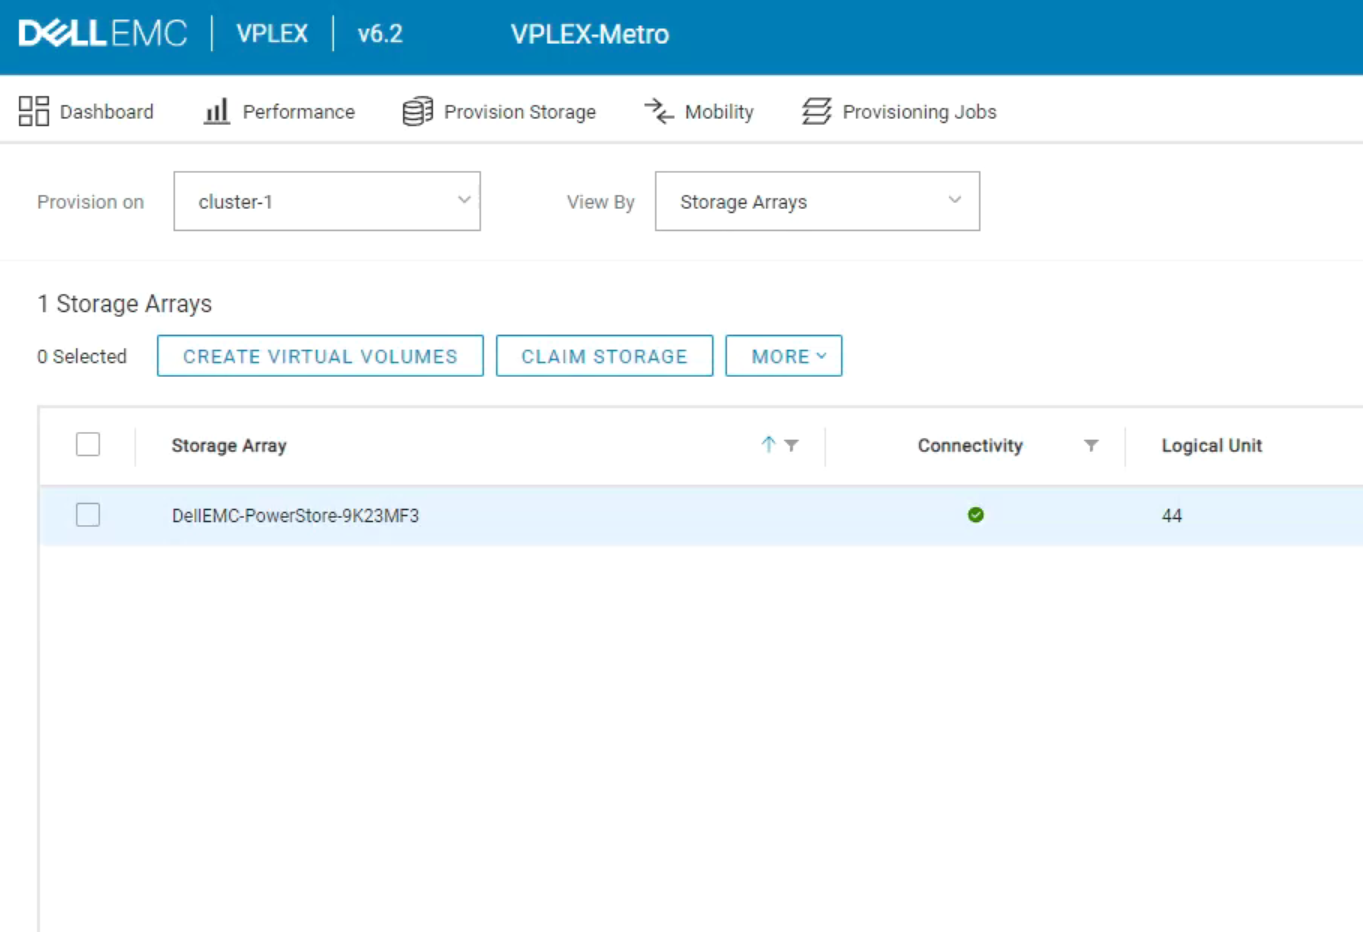Image resolution: width=1363 pixels, height=932 pixels.
Task: Click the Dashboard grid icon
Action: click(x=33, y=111)
